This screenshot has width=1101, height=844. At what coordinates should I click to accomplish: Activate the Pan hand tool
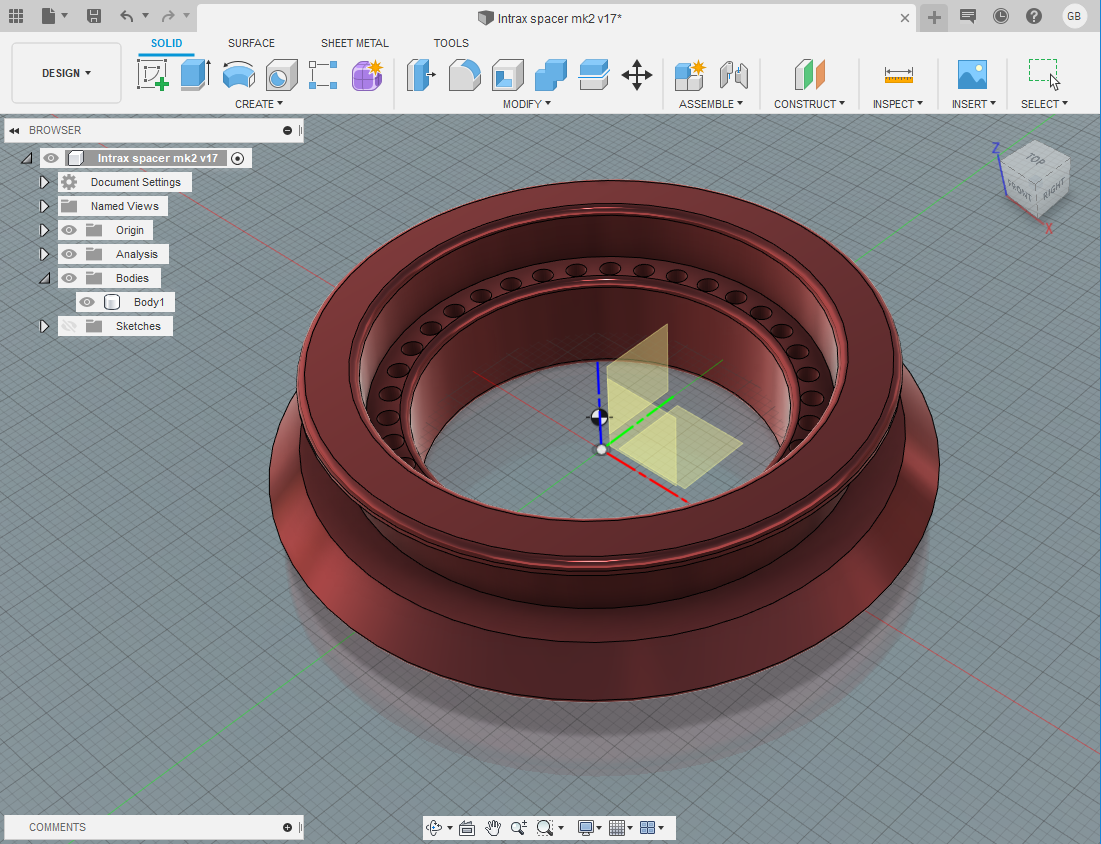pos(493,828)
